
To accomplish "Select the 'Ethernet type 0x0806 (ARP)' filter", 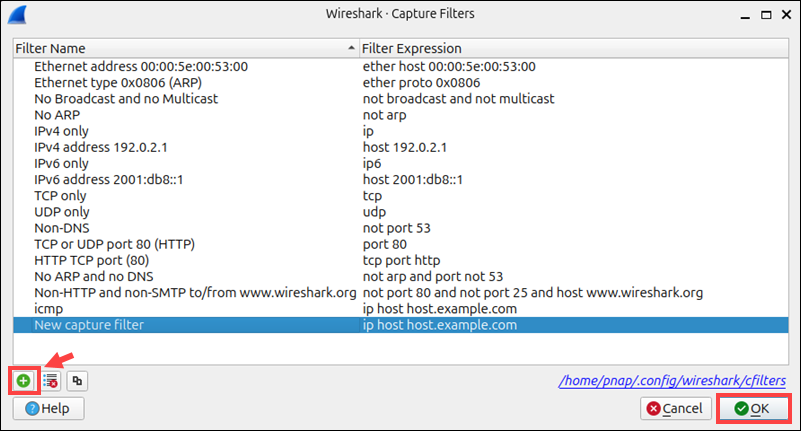I will pyautogui.click(x=118, y=83).
